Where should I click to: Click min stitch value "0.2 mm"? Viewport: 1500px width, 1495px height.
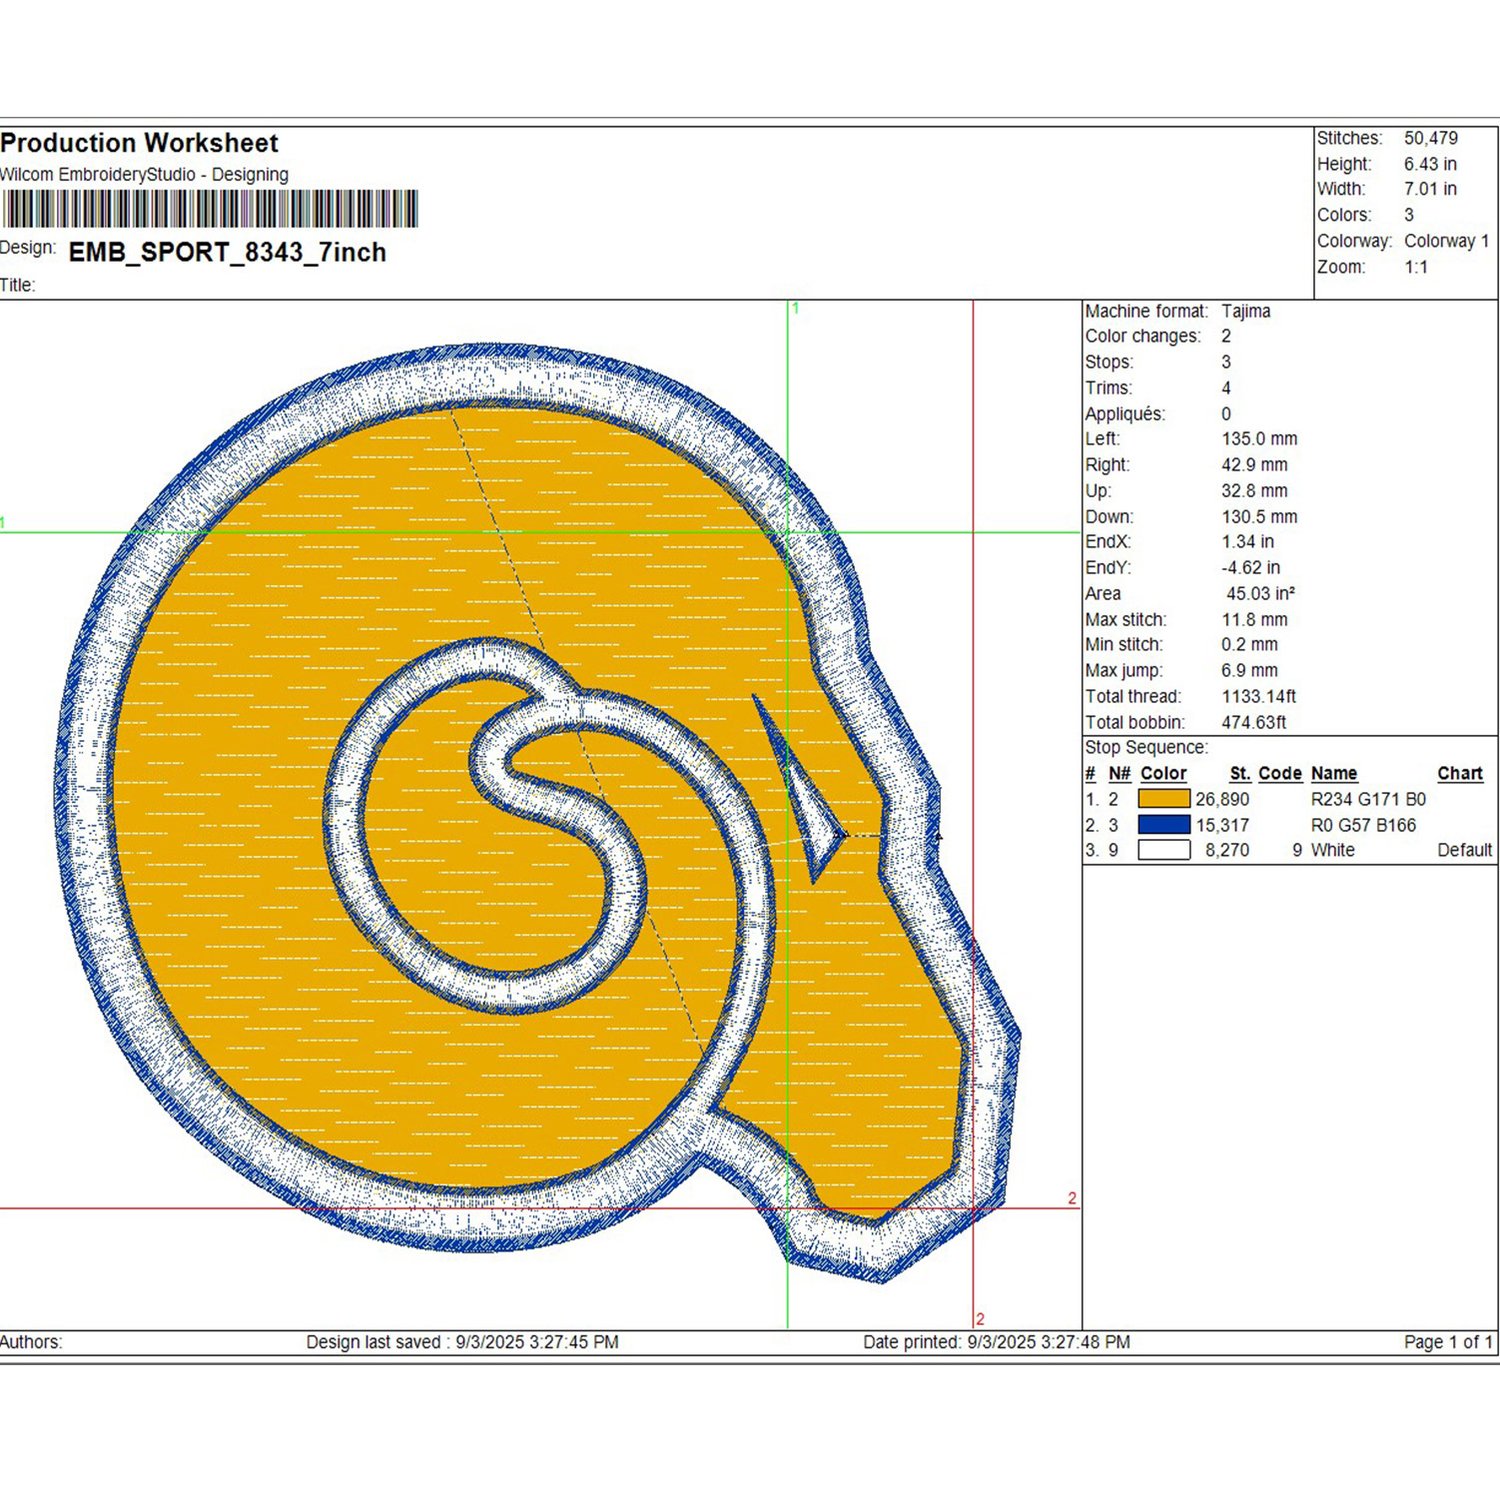(1249, 645)
